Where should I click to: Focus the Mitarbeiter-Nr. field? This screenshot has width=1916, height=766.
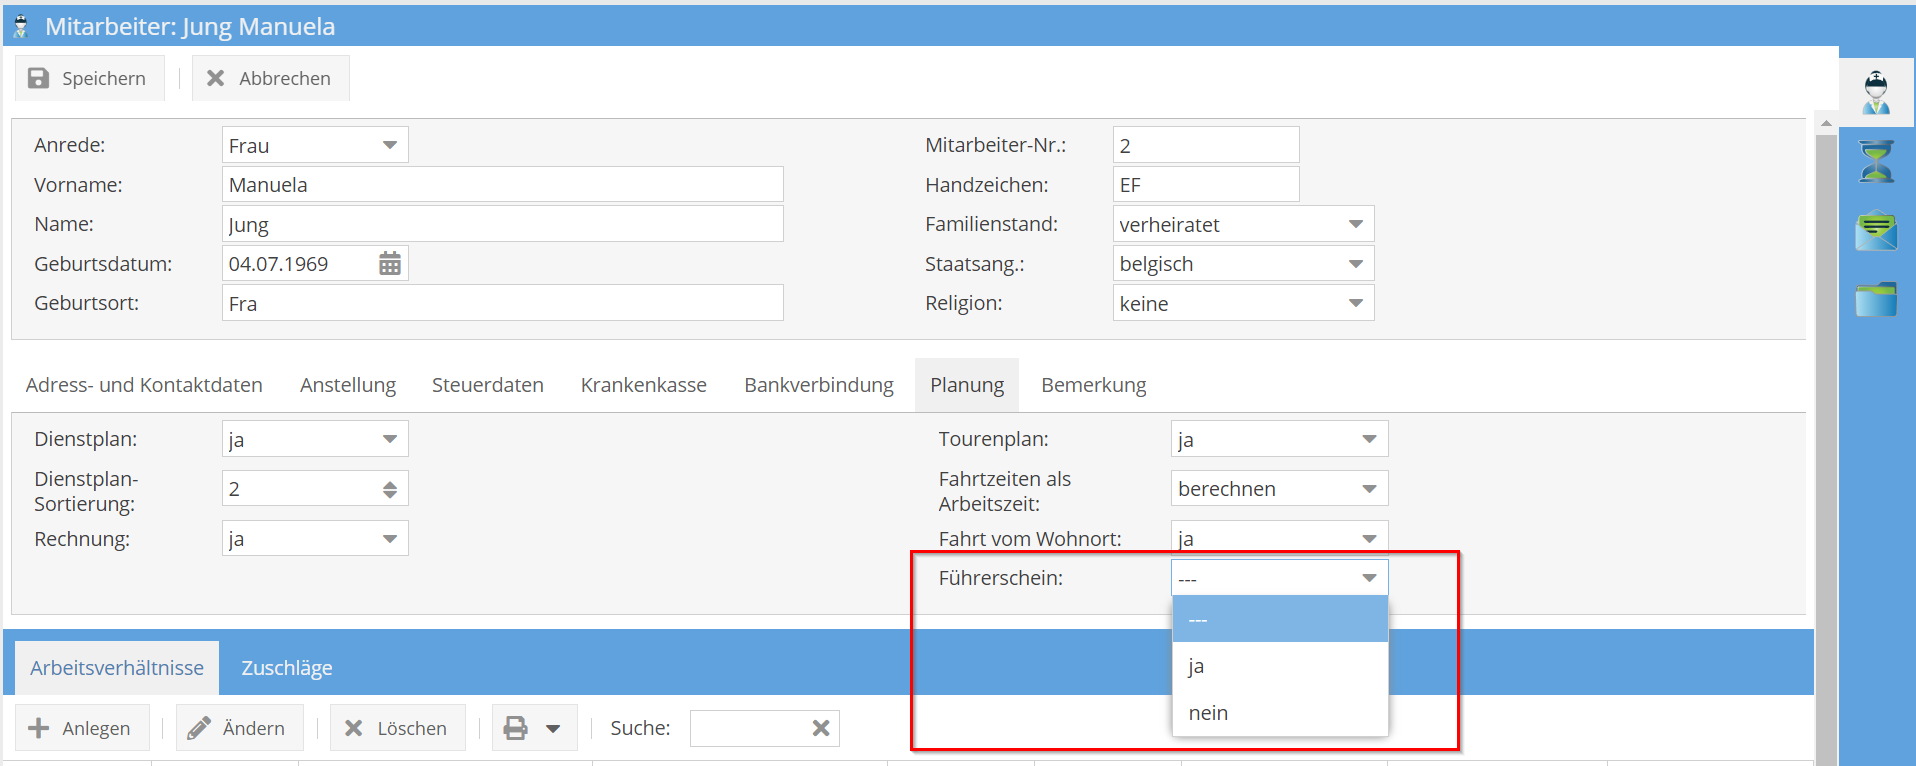[x=1206, y=145]
